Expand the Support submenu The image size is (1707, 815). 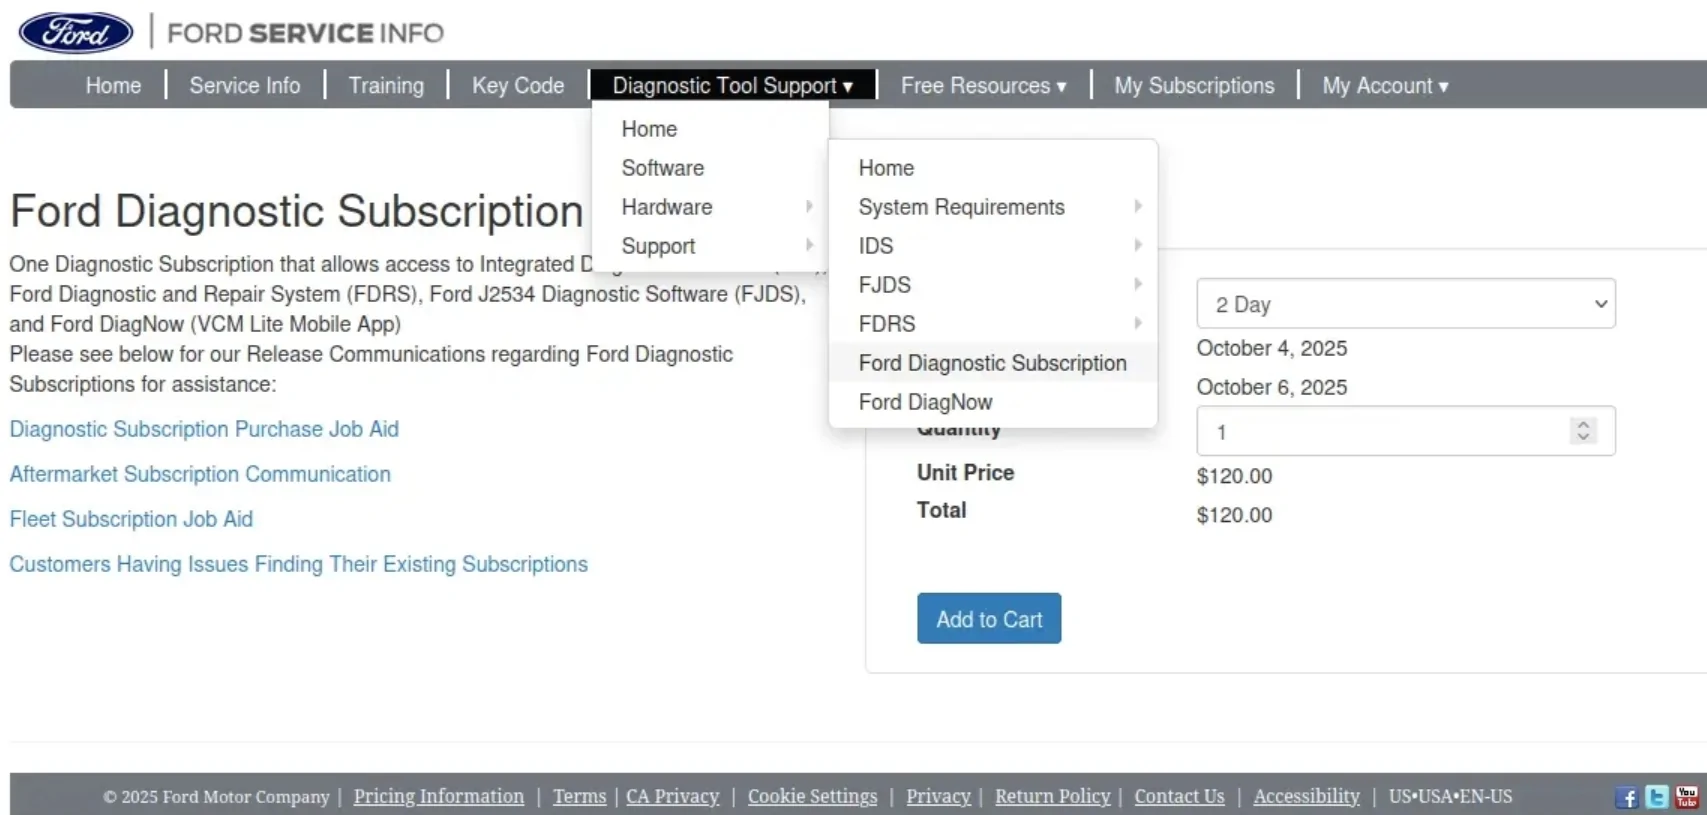click(x=710, y=246)
